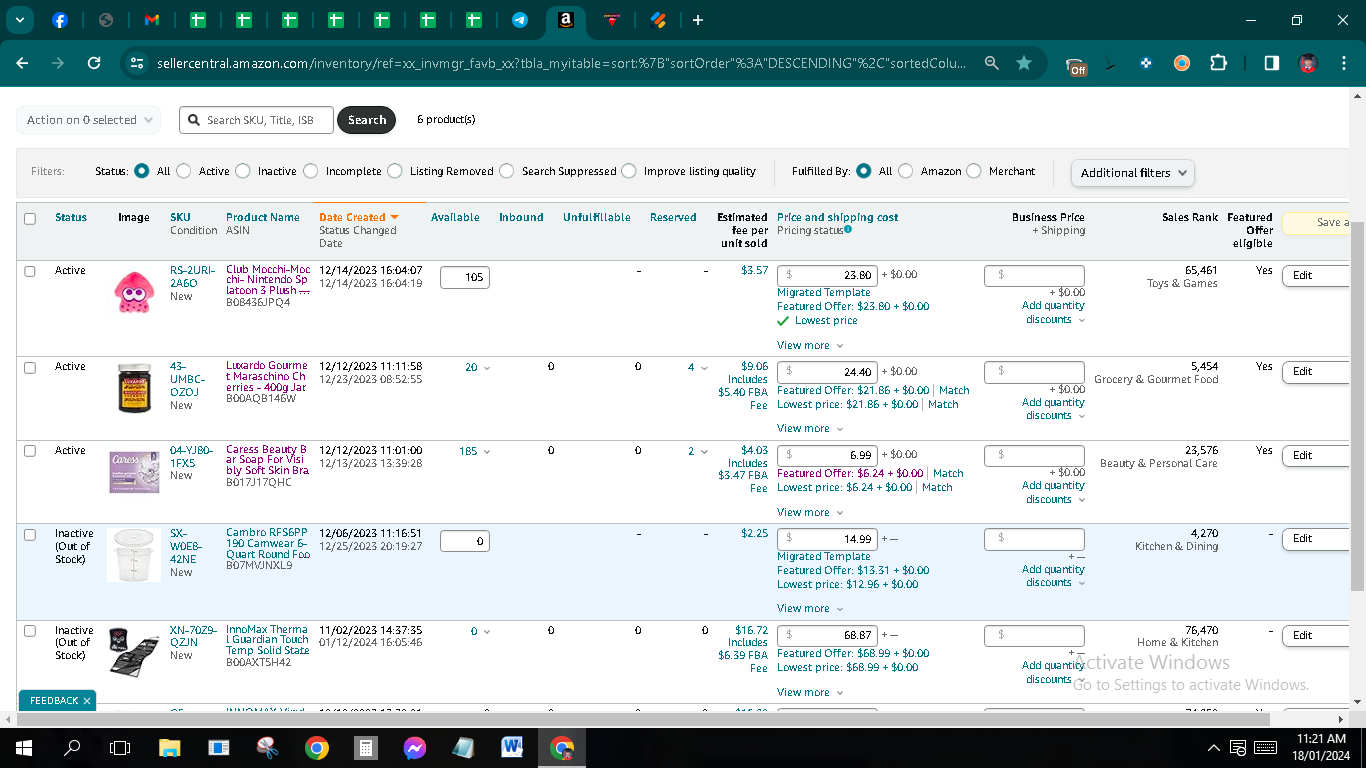This screenshot has width=1366, height=768.
Task: Select the Search Suppressed filter
Action: tap(507, 171)
